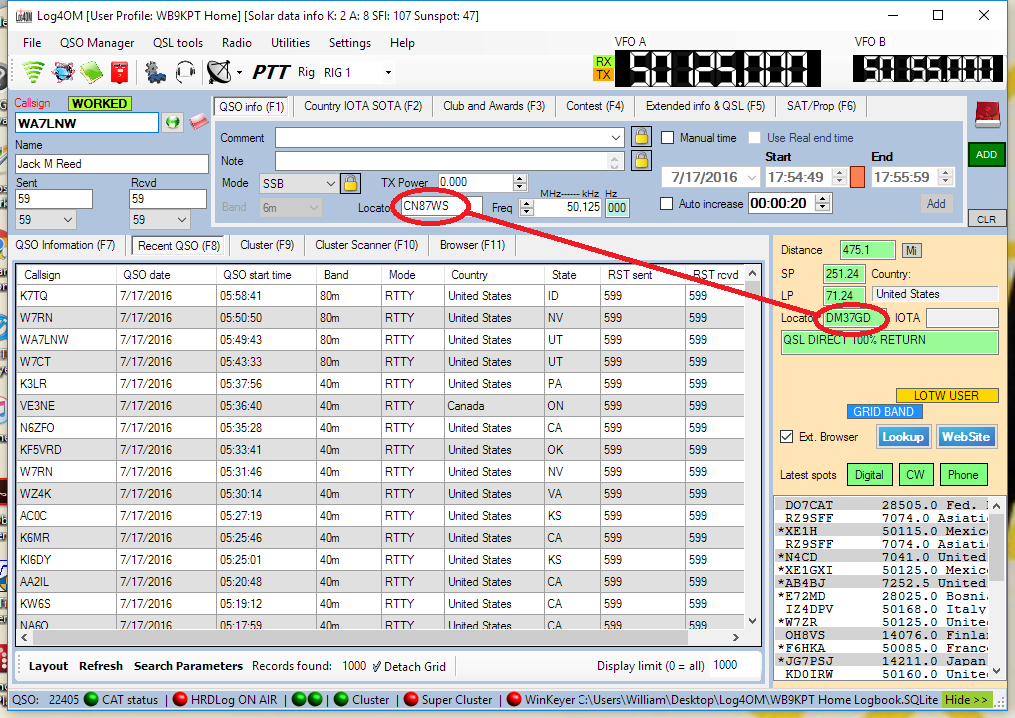Viewport: 1015px width, 718px height.
Task: Toggle the lock icon next to Note
Action: pos(641,160)
